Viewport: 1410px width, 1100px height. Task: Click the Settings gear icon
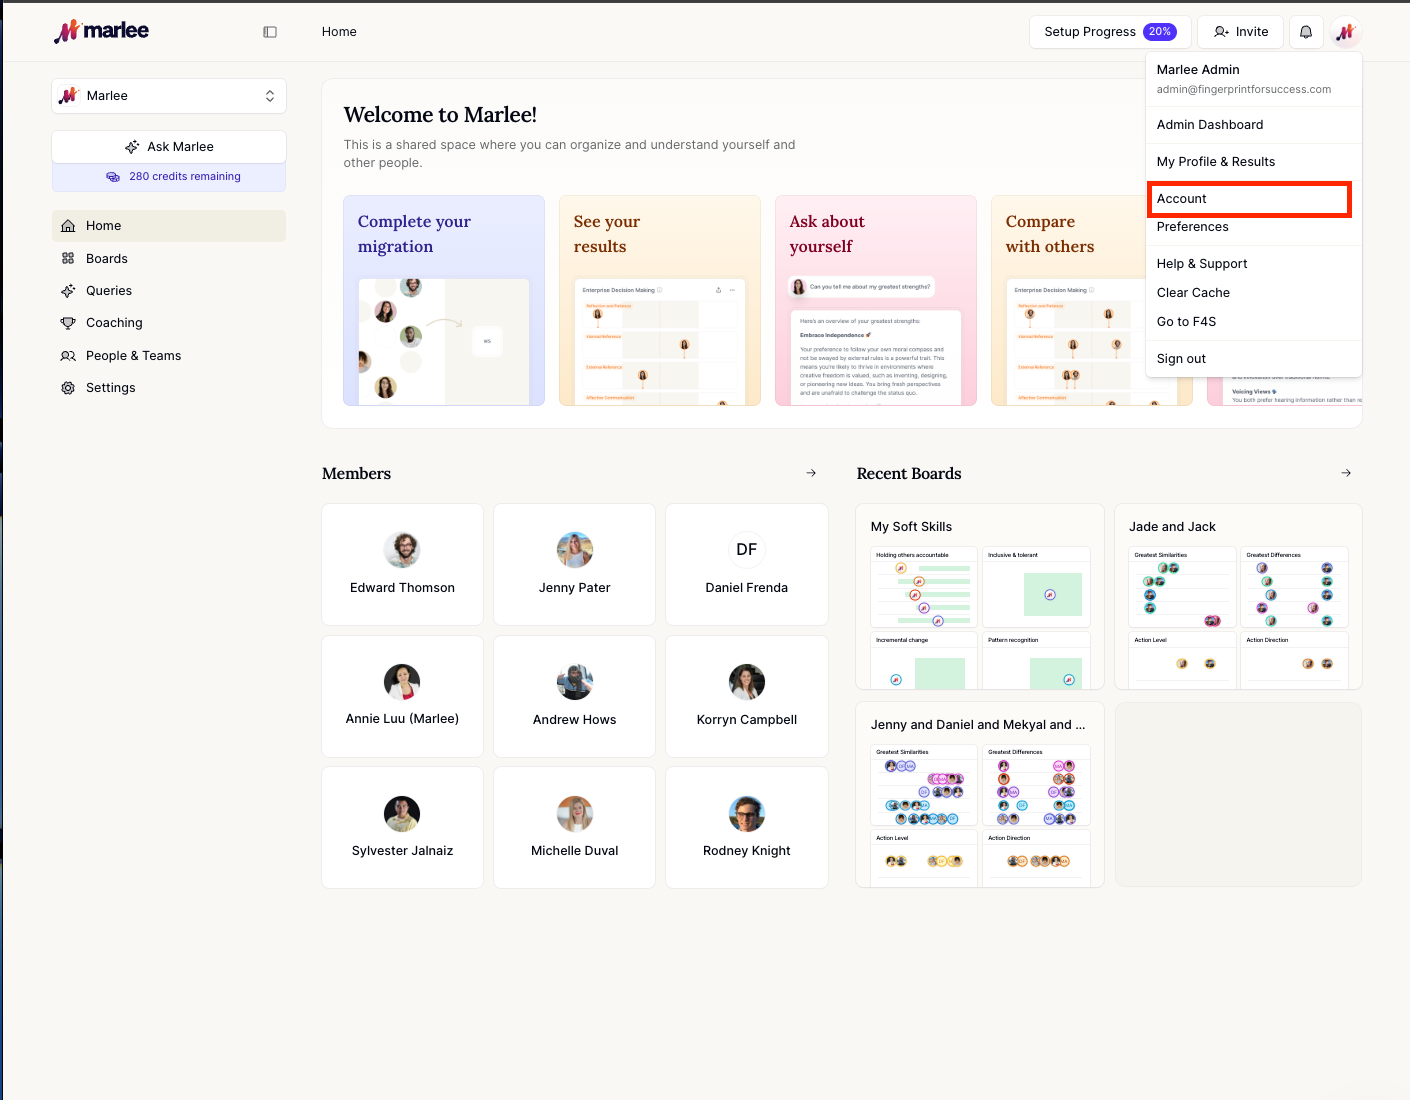[68, 388]
